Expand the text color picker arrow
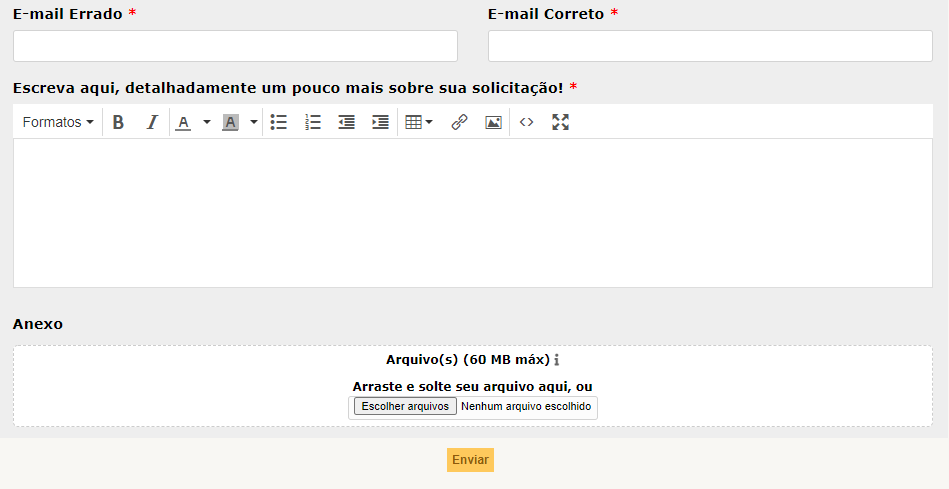Image resolution: width=949 pixels, height=489 pixels. (x=207, y=122)
